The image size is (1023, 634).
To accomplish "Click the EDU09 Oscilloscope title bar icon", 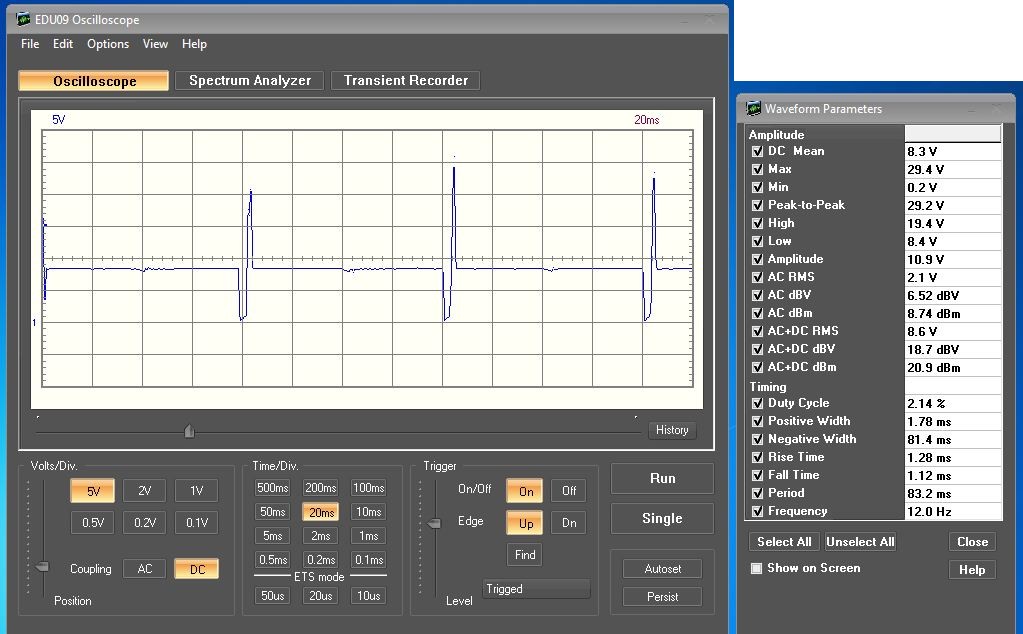I will pos(23,19).
